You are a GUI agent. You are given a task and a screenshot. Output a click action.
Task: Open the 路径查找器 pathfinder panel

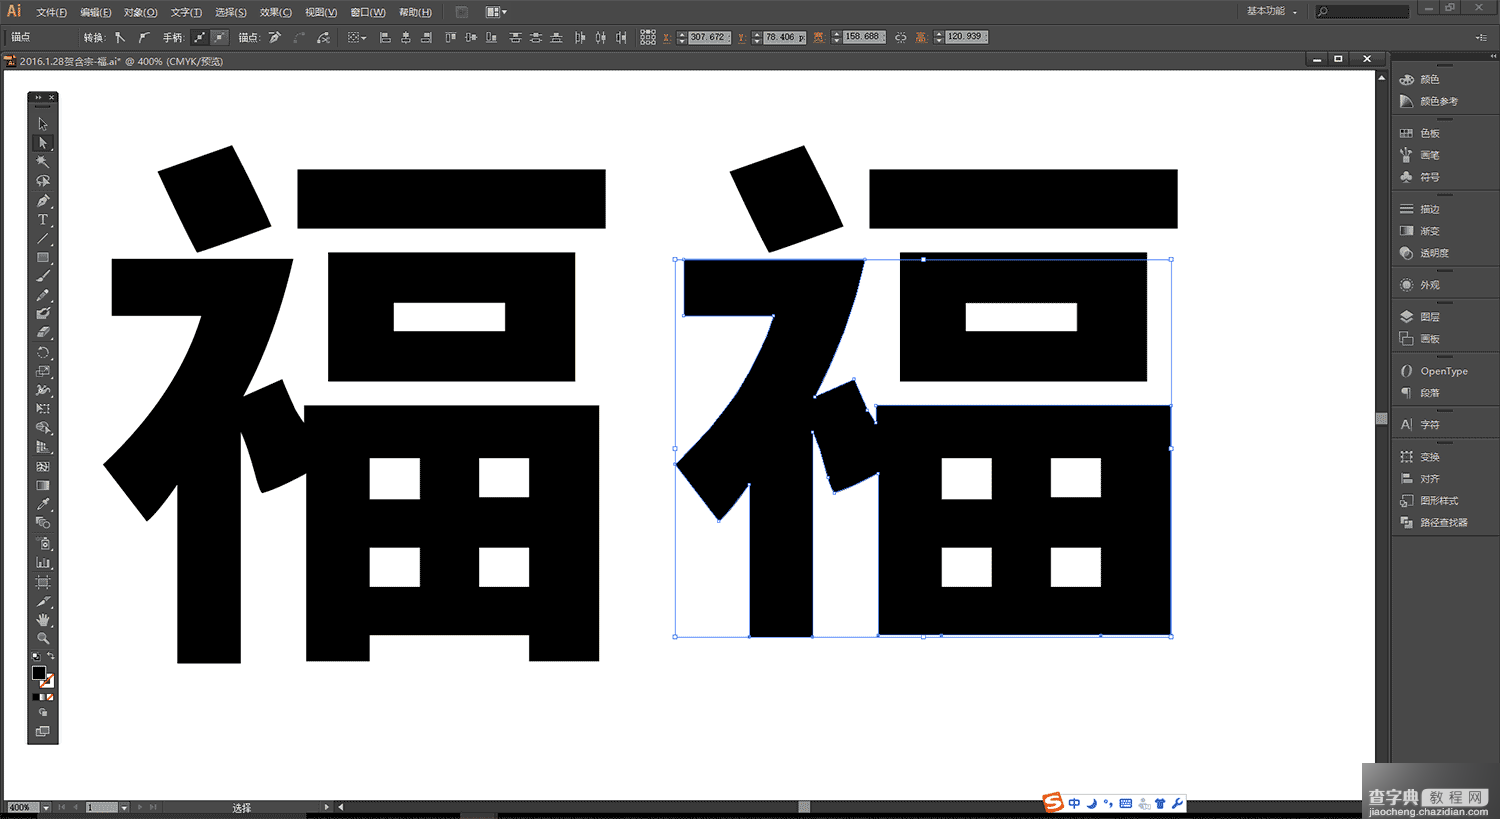[1444, 523]
